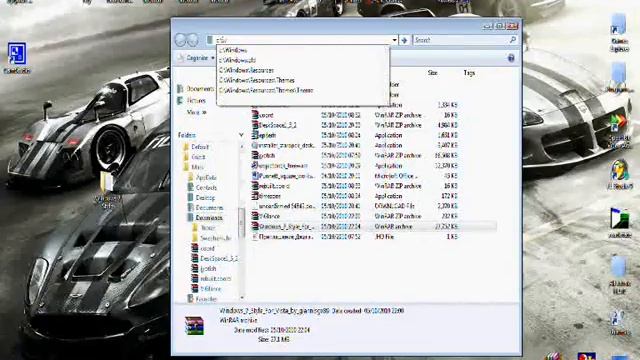This screenshot has height=360, width=640.
Task: Select the Contacts item in folder tree
Action: tap(206, 187)
